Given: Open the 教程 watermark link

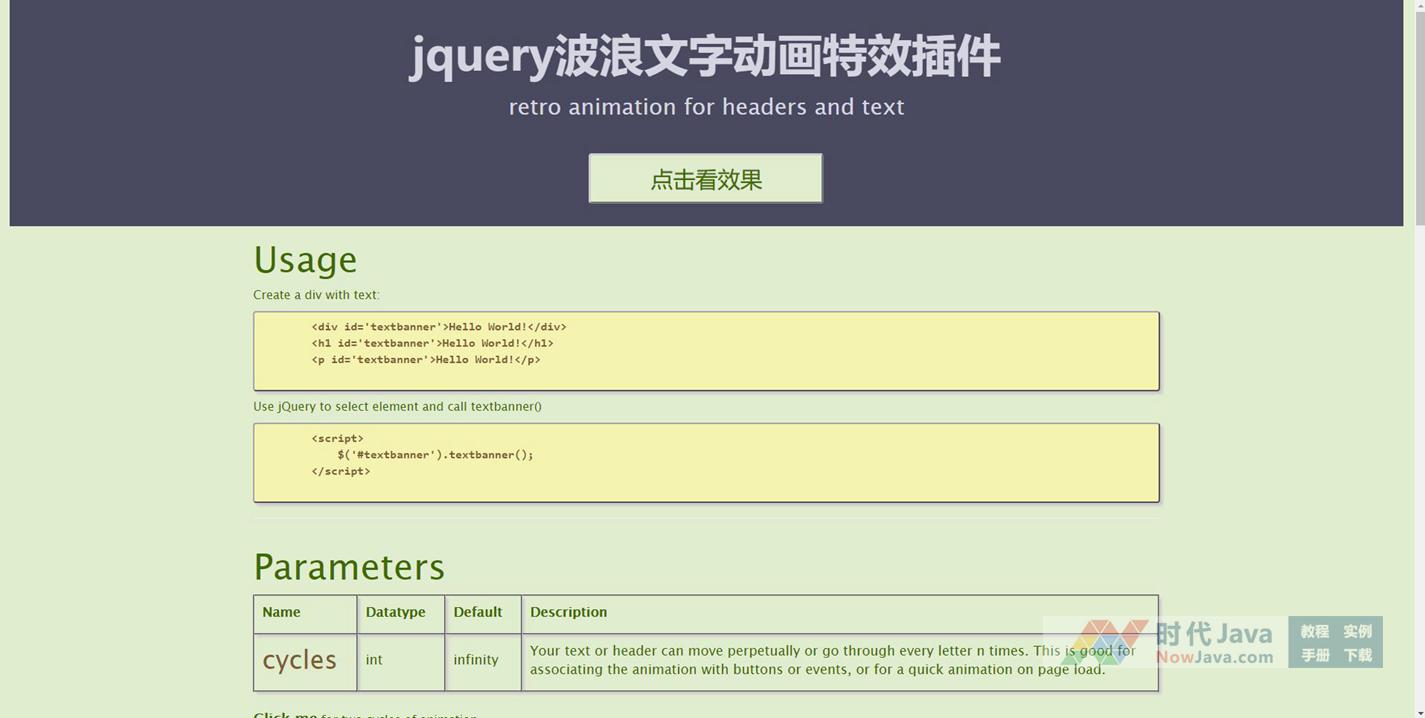Looking at the screenshot, I should 1314,631.
